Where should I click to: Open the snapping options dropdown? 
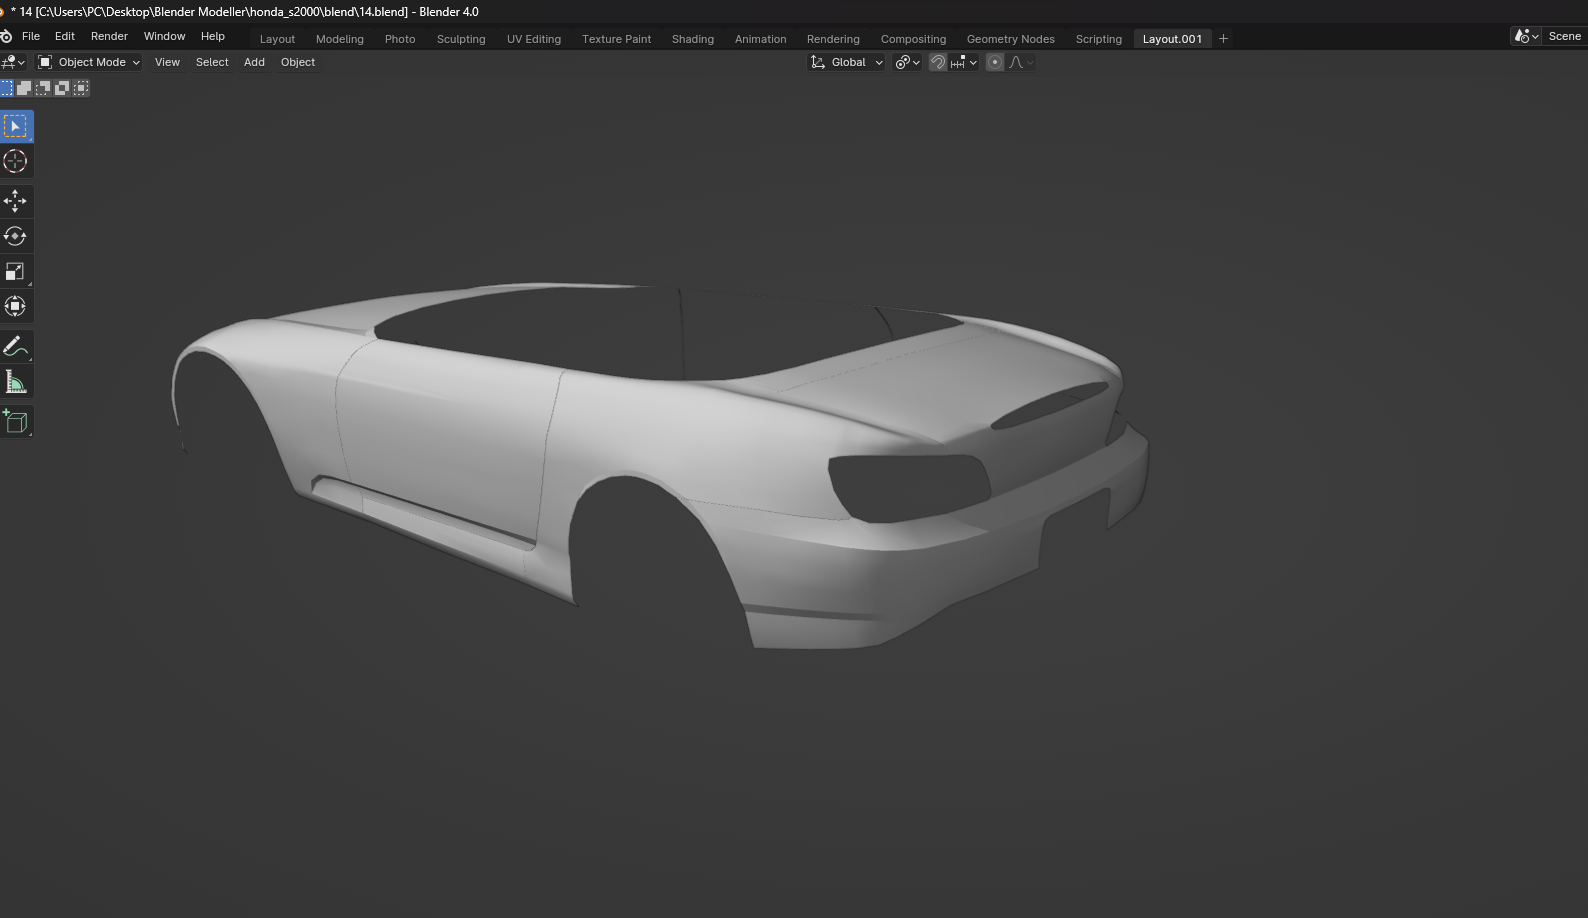pyautogui.click(x=964, y=62)
